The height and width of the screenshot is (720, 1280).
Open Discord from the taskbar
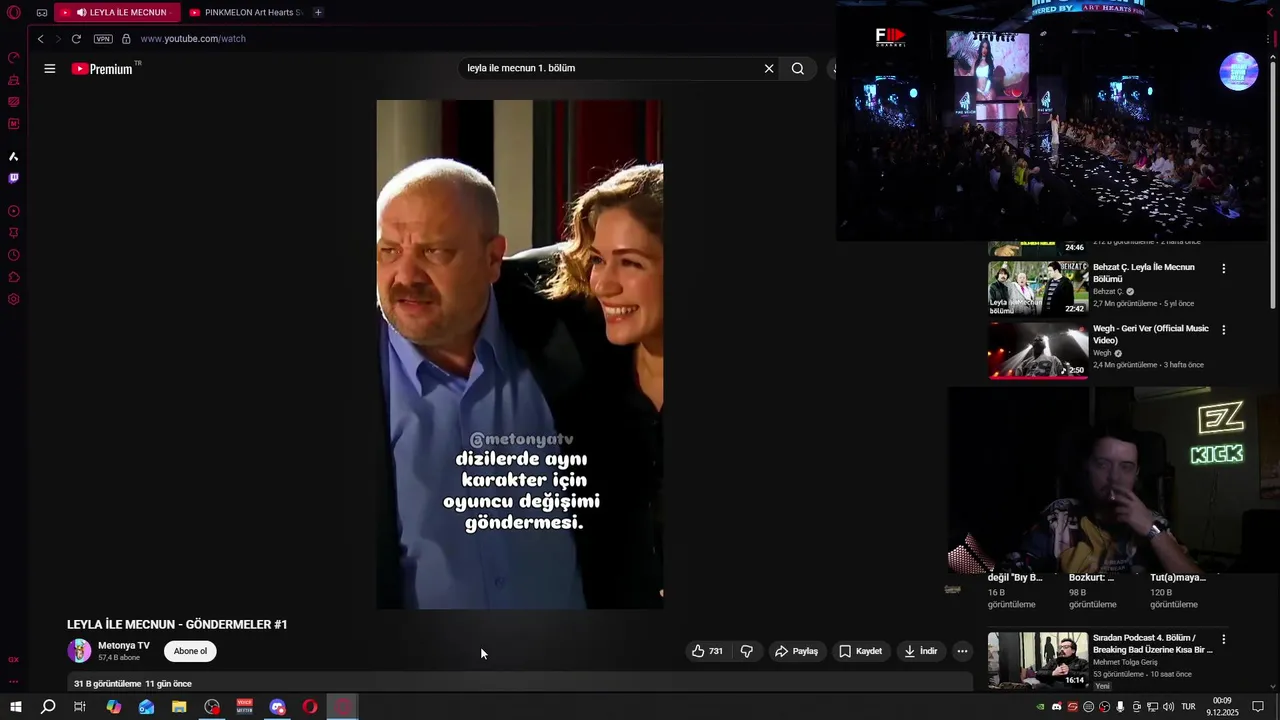click(277, 707)
